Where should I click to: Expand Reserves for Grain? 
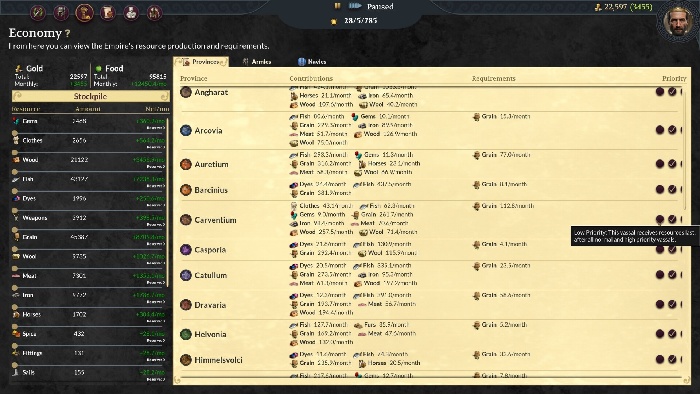click(x=156, y=244)
